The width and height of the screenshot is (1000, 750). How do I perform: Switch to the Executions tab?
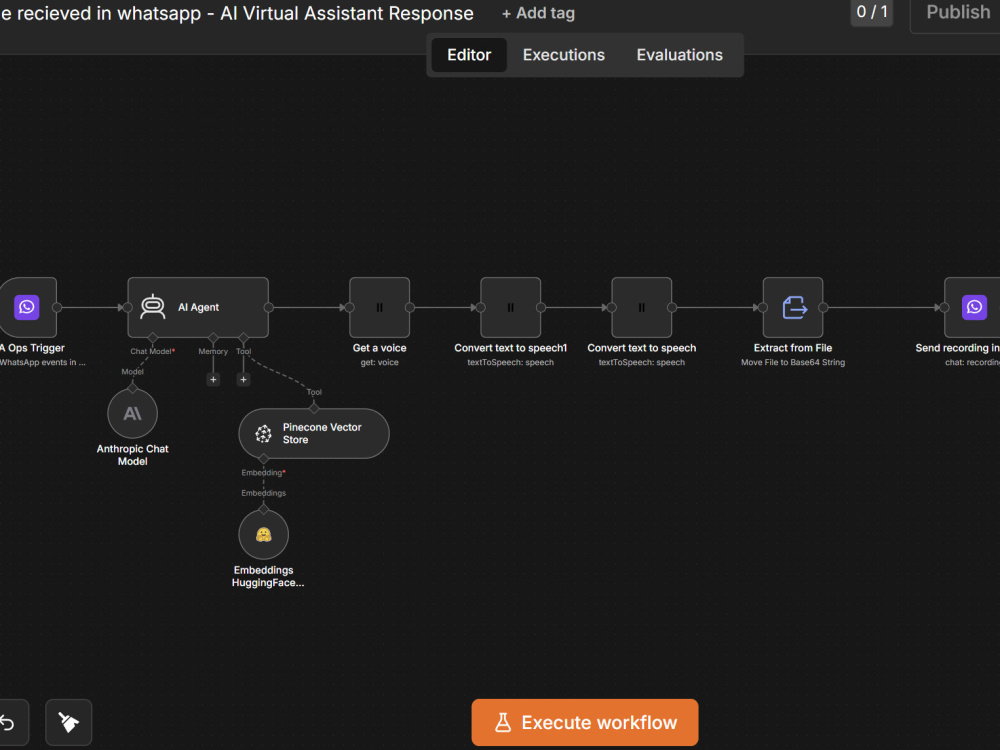click(x=564, y=55)
